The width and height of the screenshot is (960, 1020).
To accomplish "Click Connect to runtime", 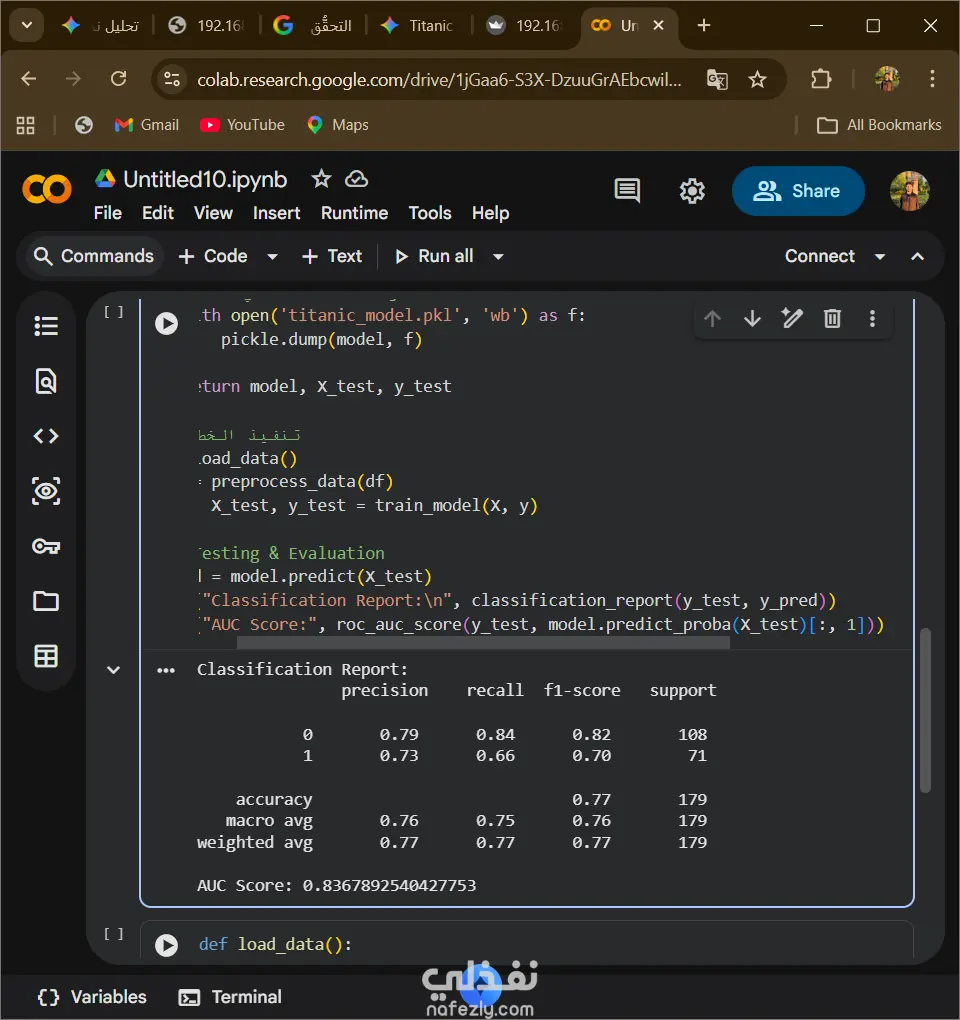I will coord(820,256).
